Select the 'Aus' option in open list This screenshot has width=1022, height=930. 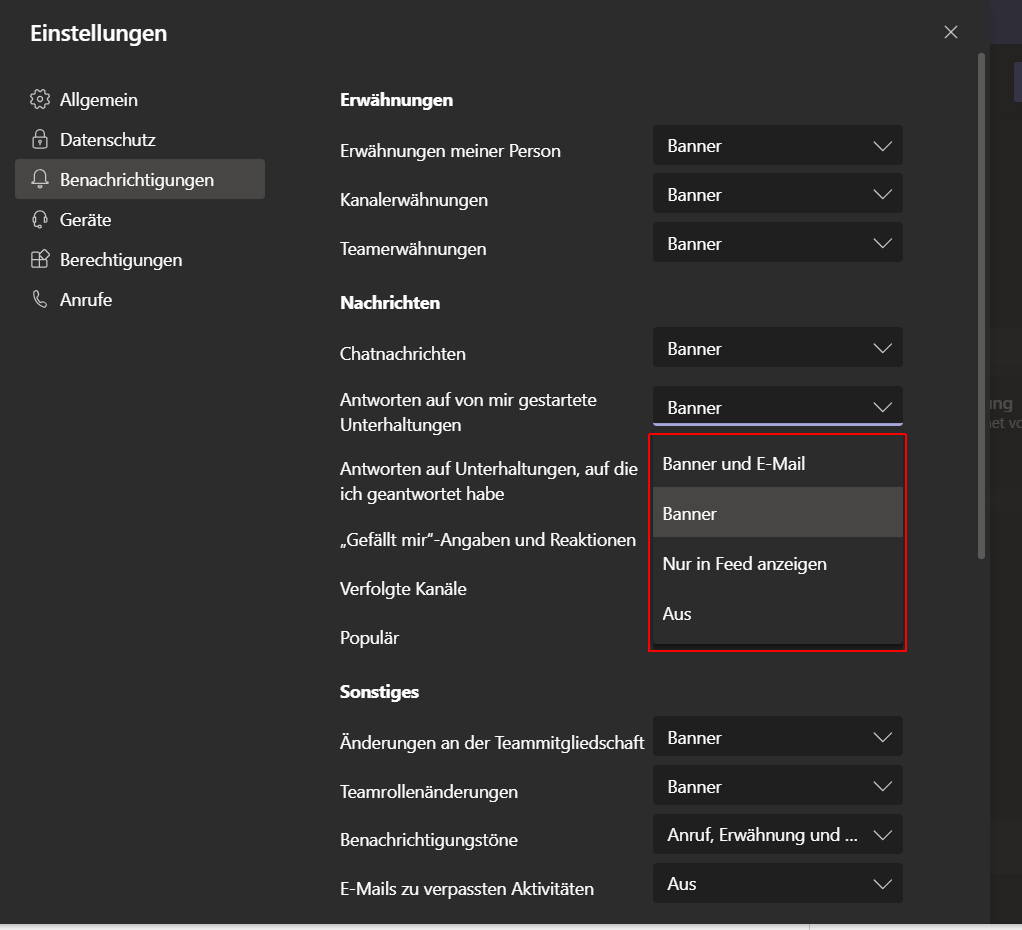pos(778,613)
